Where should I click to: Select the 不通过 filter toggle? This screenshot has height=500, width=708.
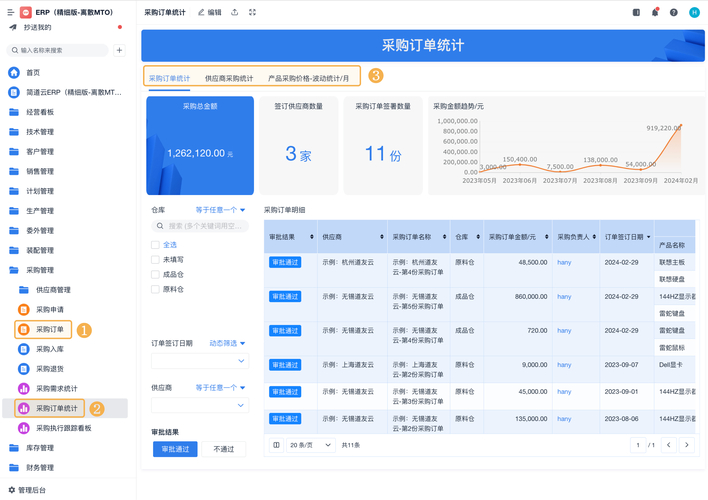pyautogui.click(x=224, y=449)
